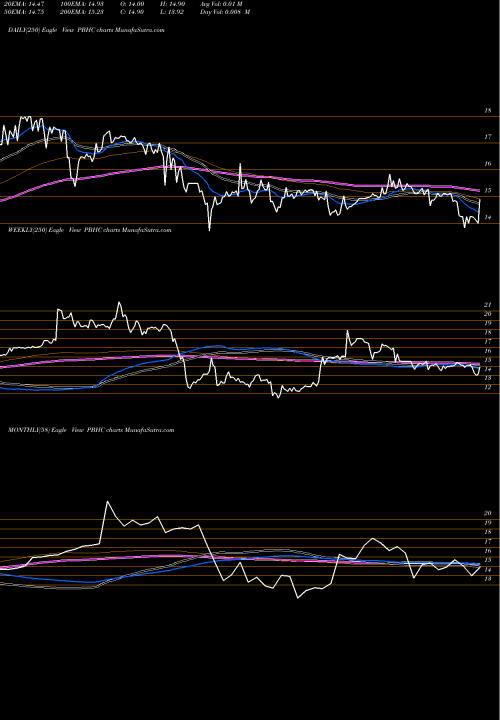Click the 16 price label on daily chart
The height and width of the screenshot is (720, 500).
pos(488,163)
